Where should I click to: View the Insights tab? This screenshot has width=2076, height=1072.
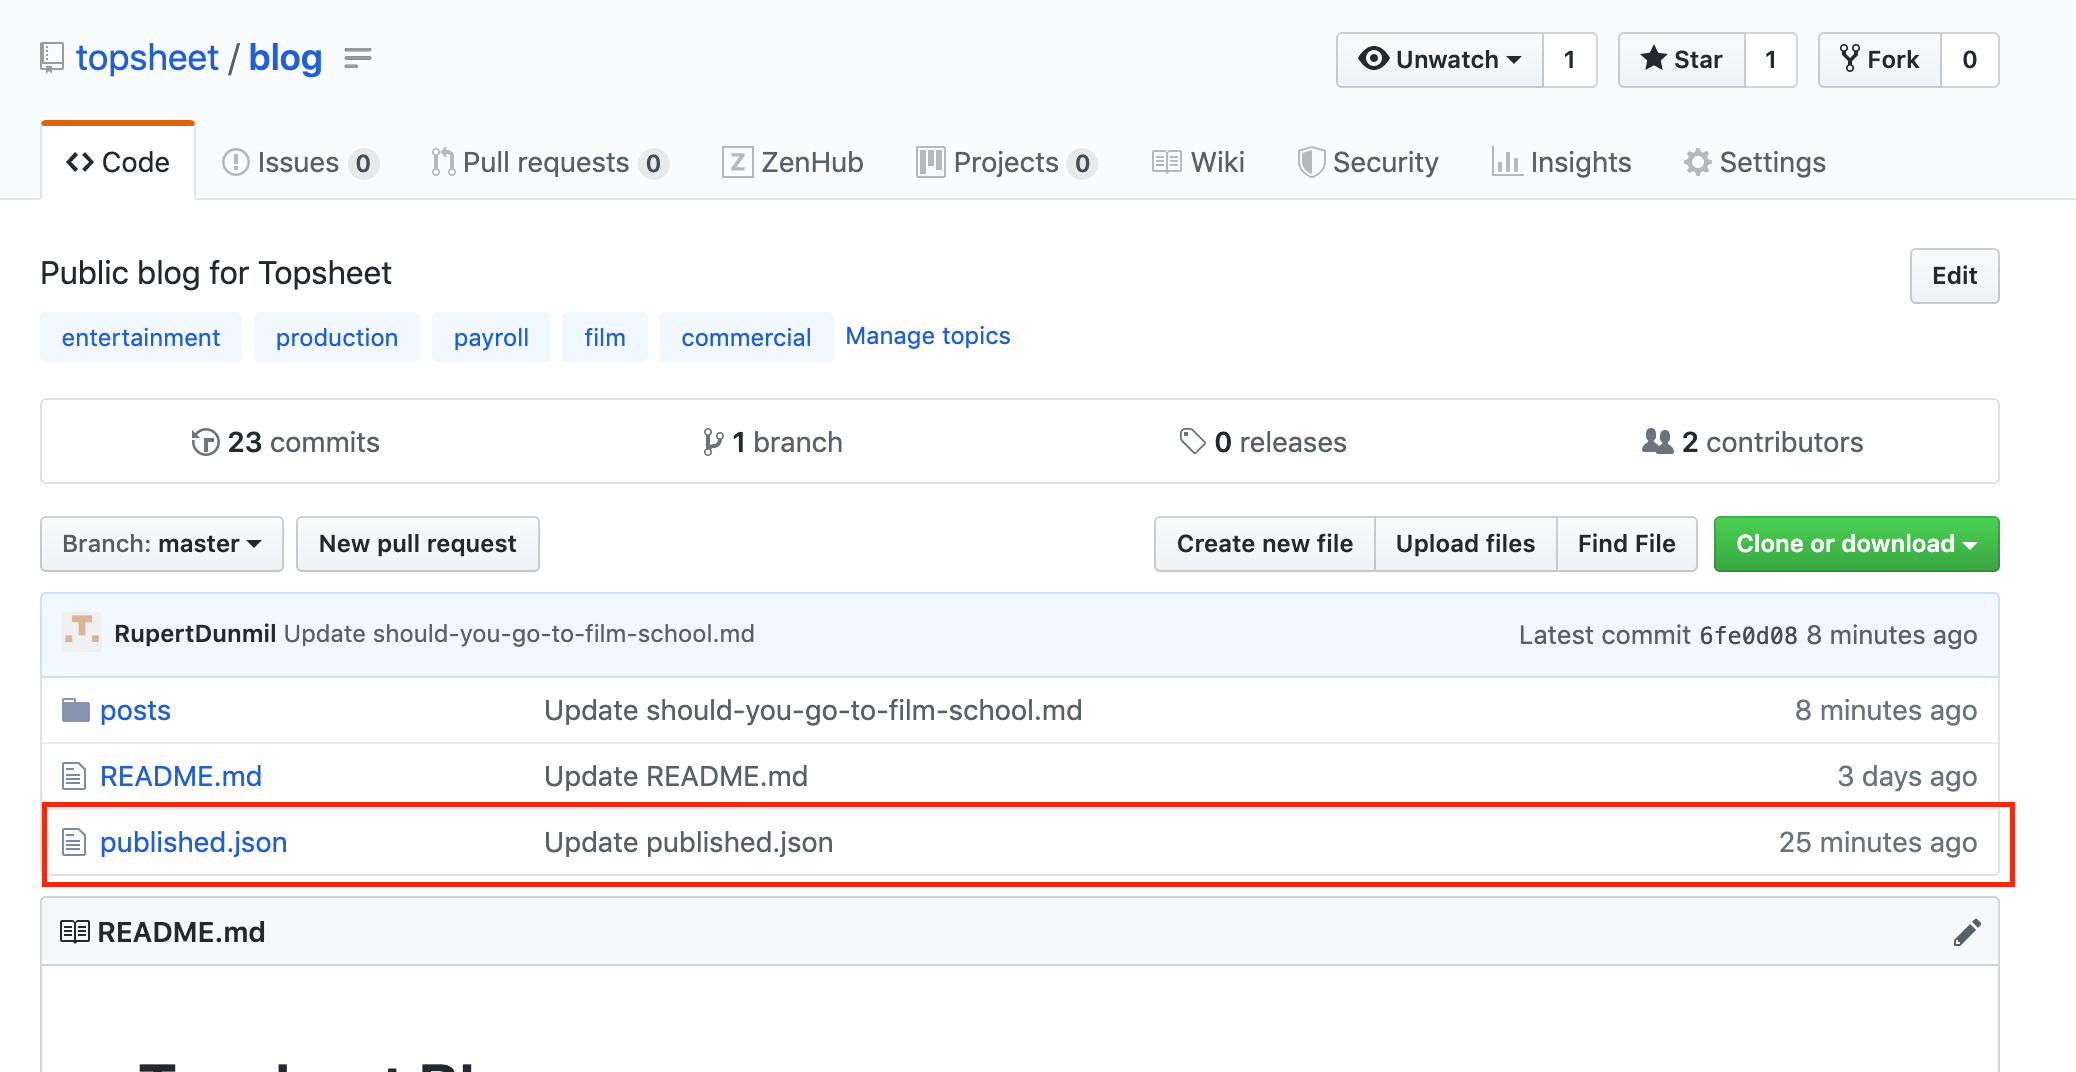point(1561,162)
